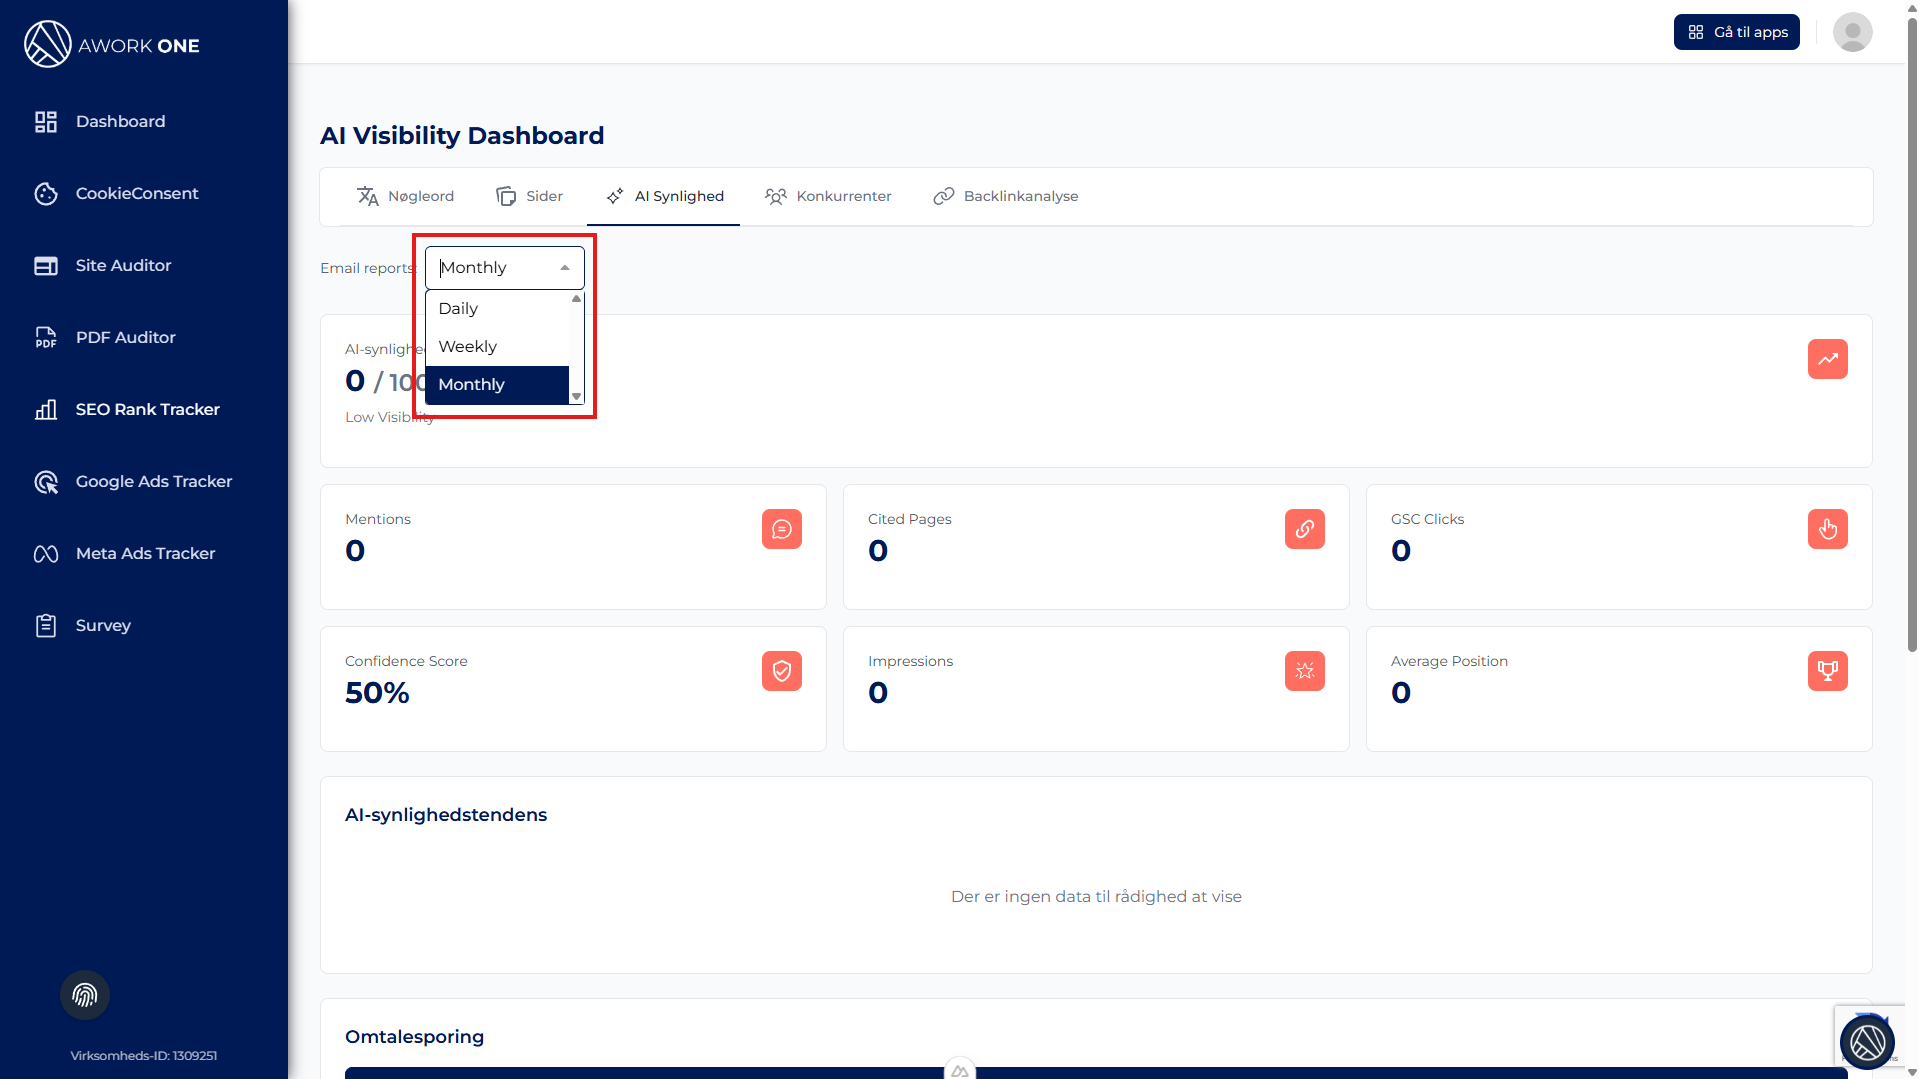Switch to the Nøgleord tab

pyautogui.click(x=405, y=196)
